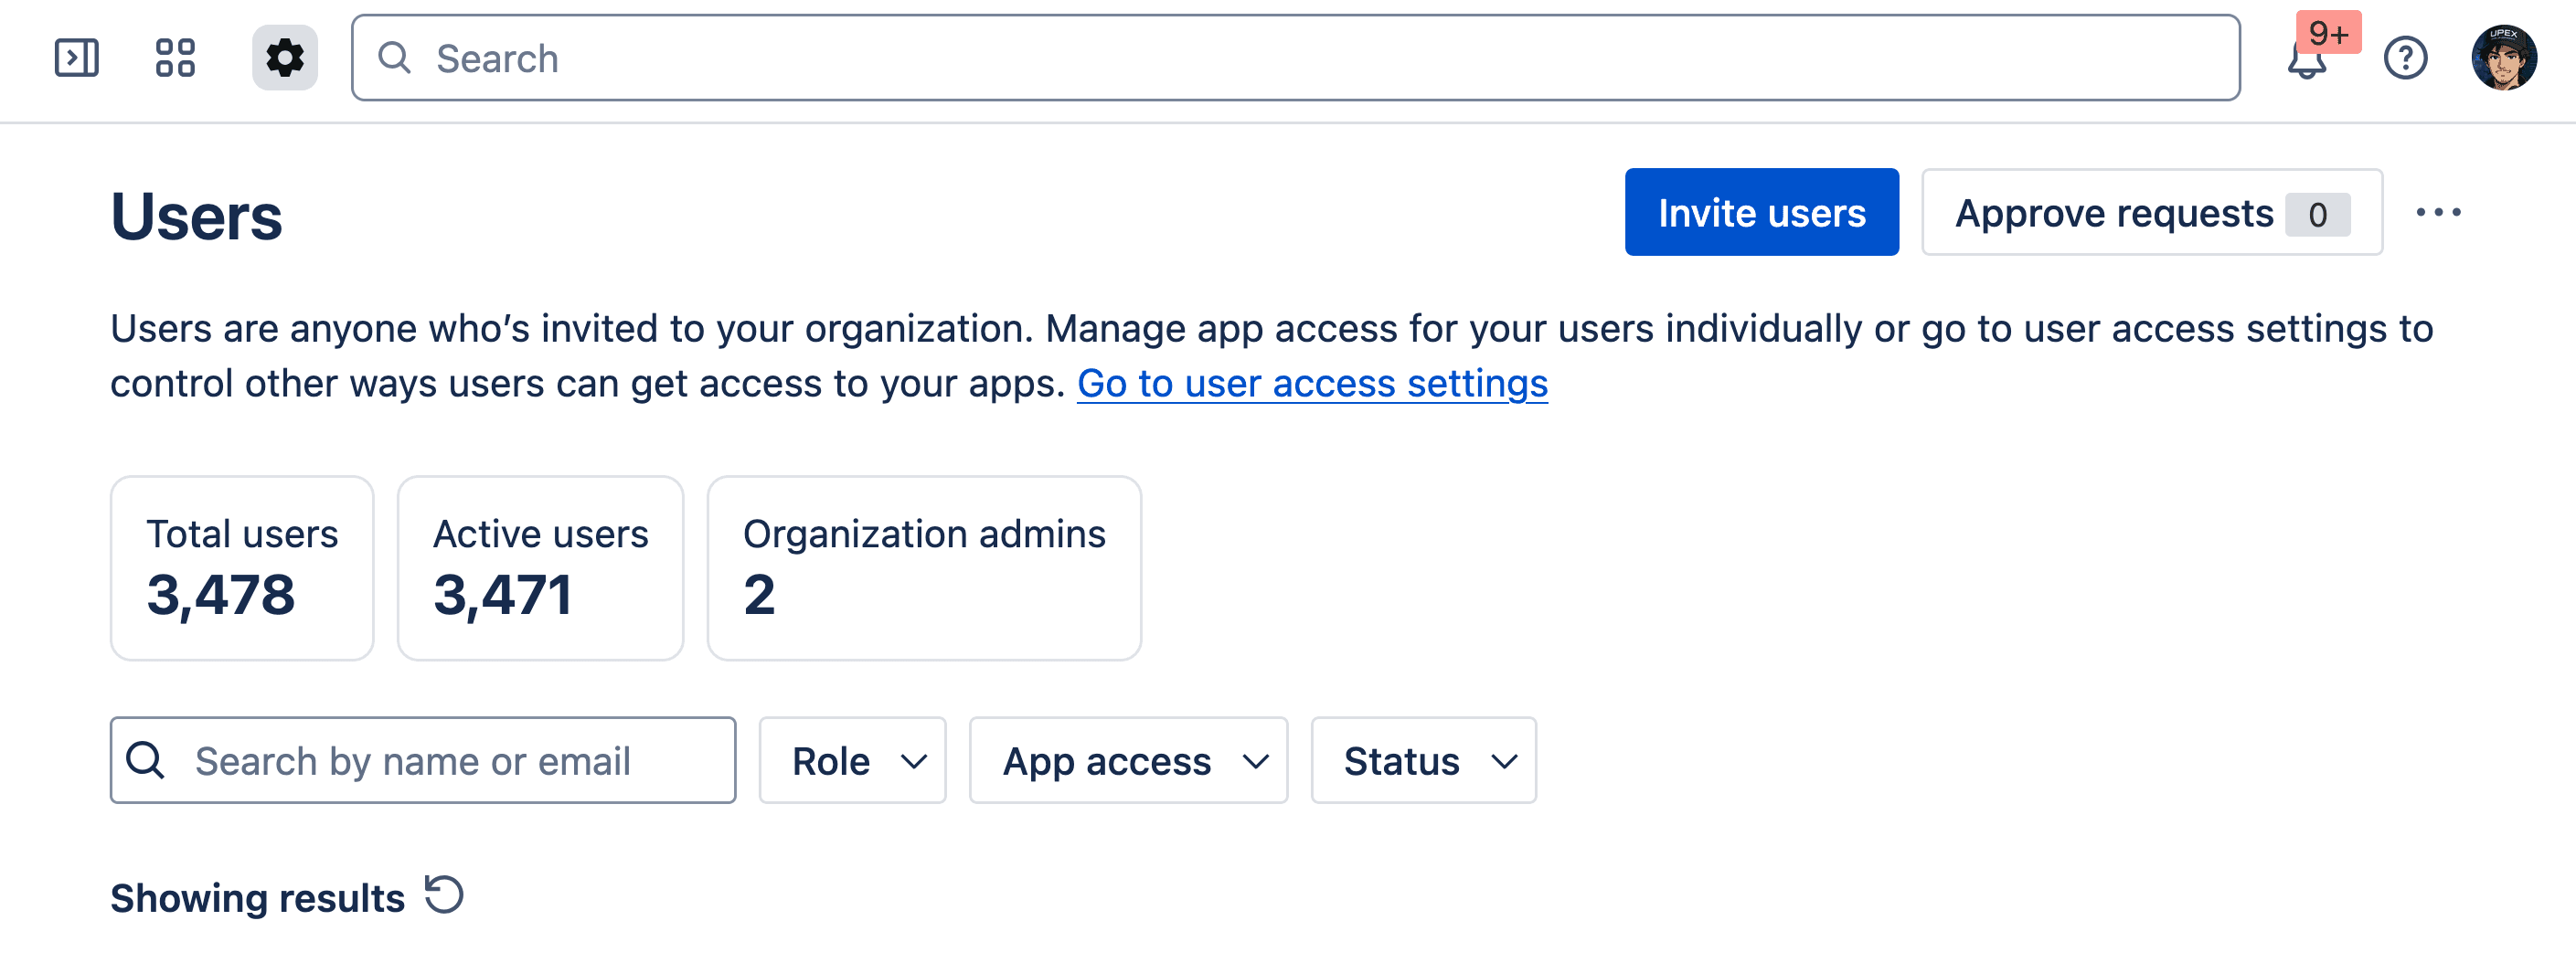Click the Approve requests button
This screenshot has height=963, width=2576.
(x=2150, y=212)
